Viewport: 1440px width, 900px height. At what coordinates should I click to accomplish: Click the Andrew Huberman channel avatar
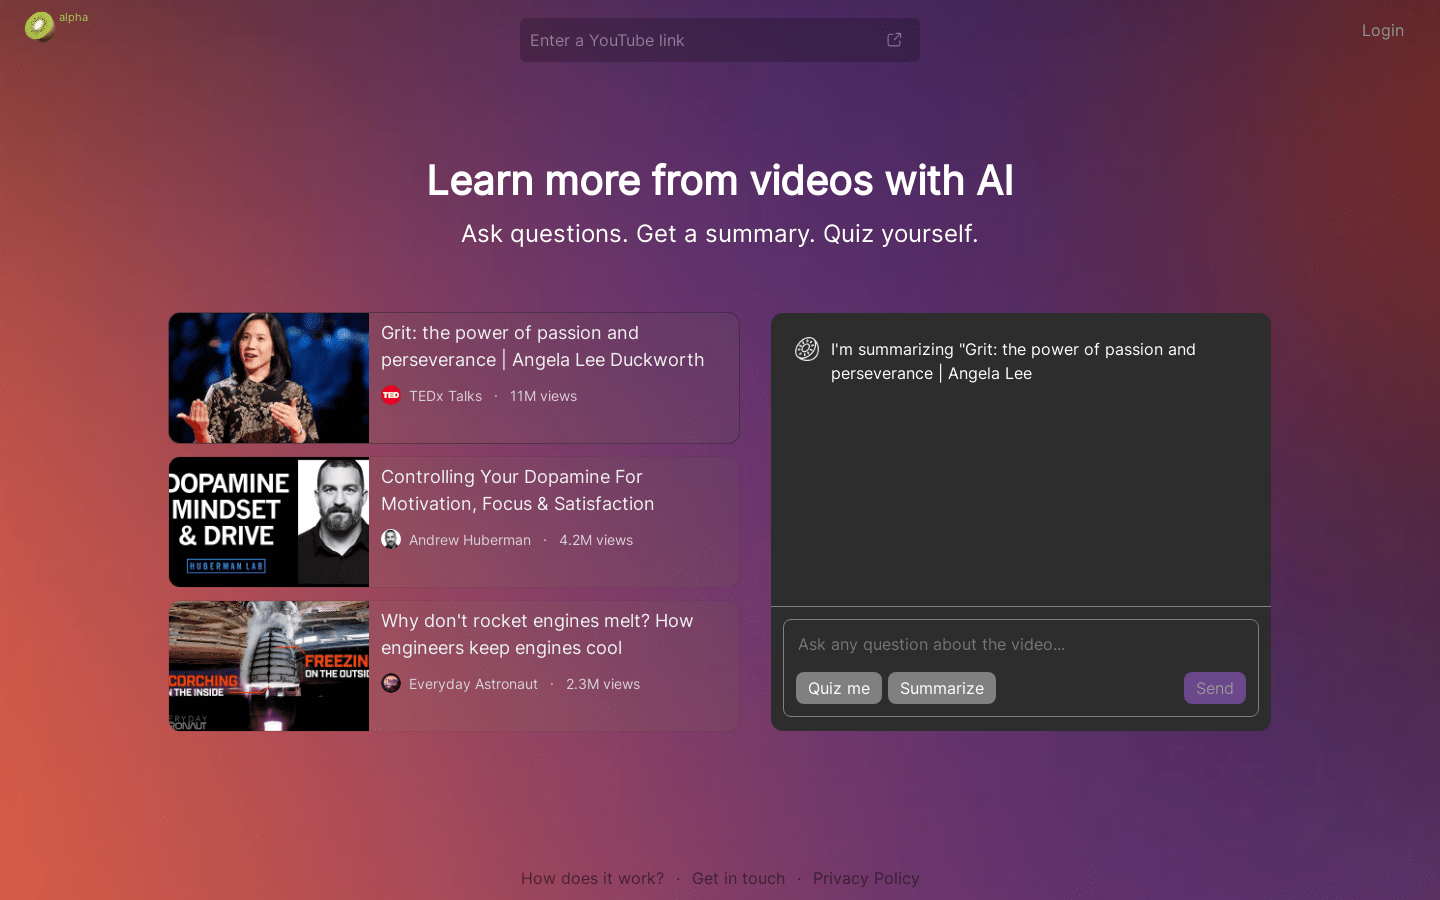tap(391, 540)
